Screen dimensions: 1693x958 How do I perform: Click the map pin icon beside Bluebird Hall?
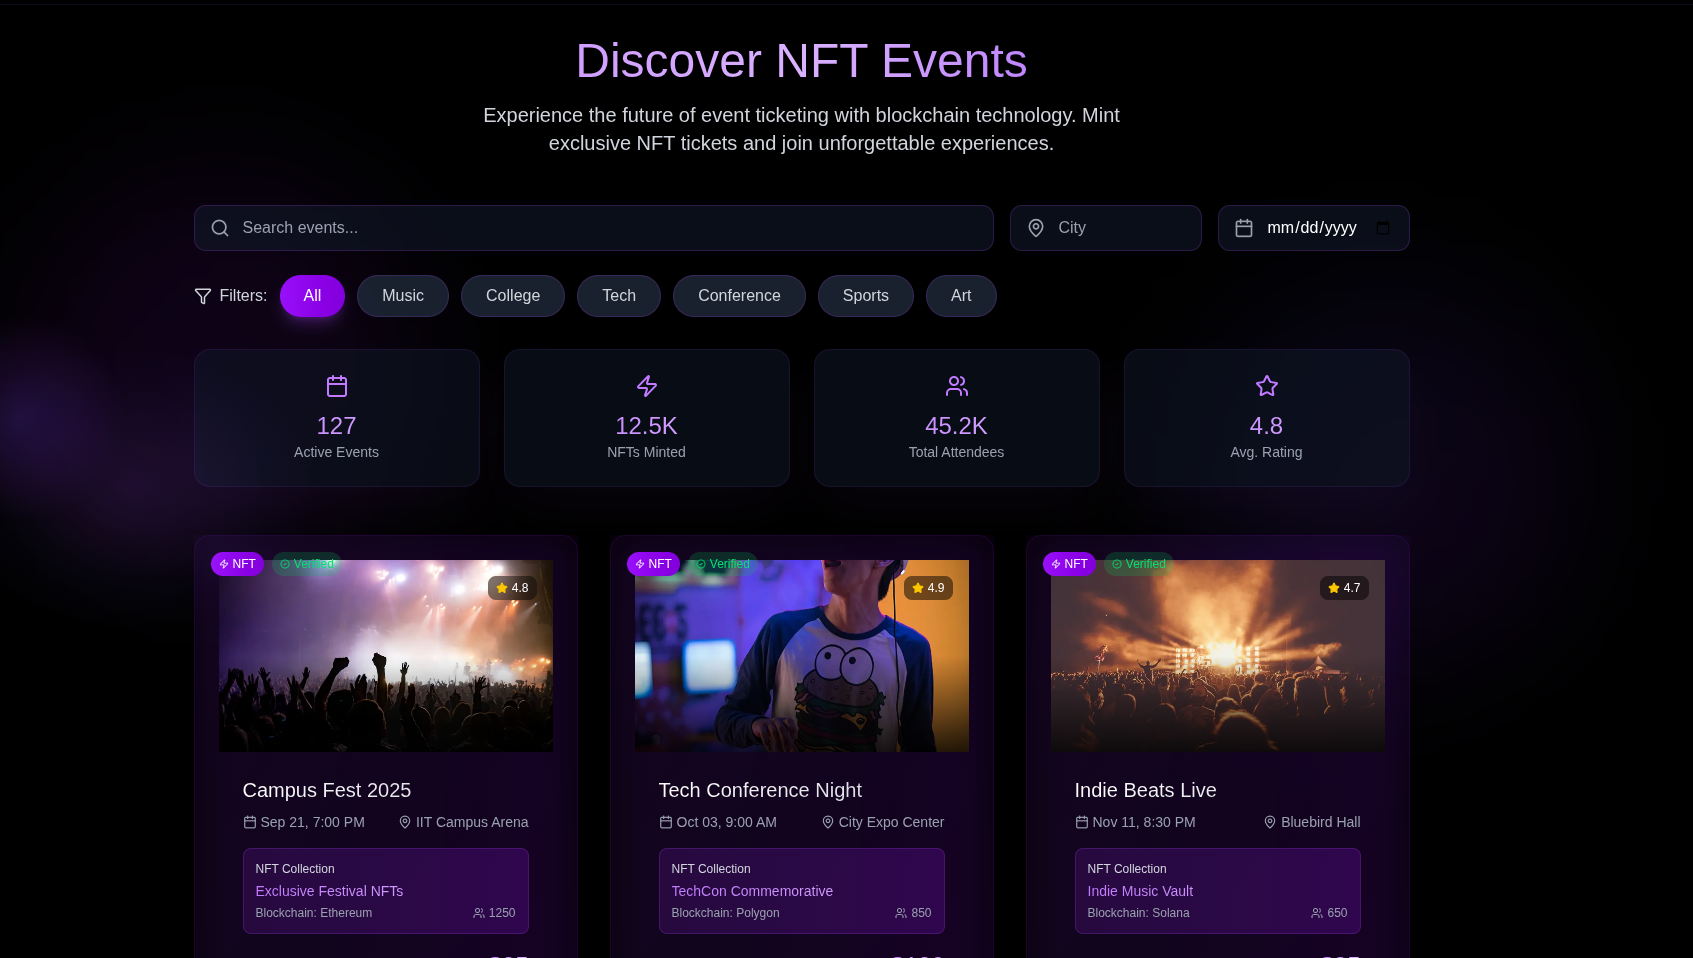pos(1271,822)
